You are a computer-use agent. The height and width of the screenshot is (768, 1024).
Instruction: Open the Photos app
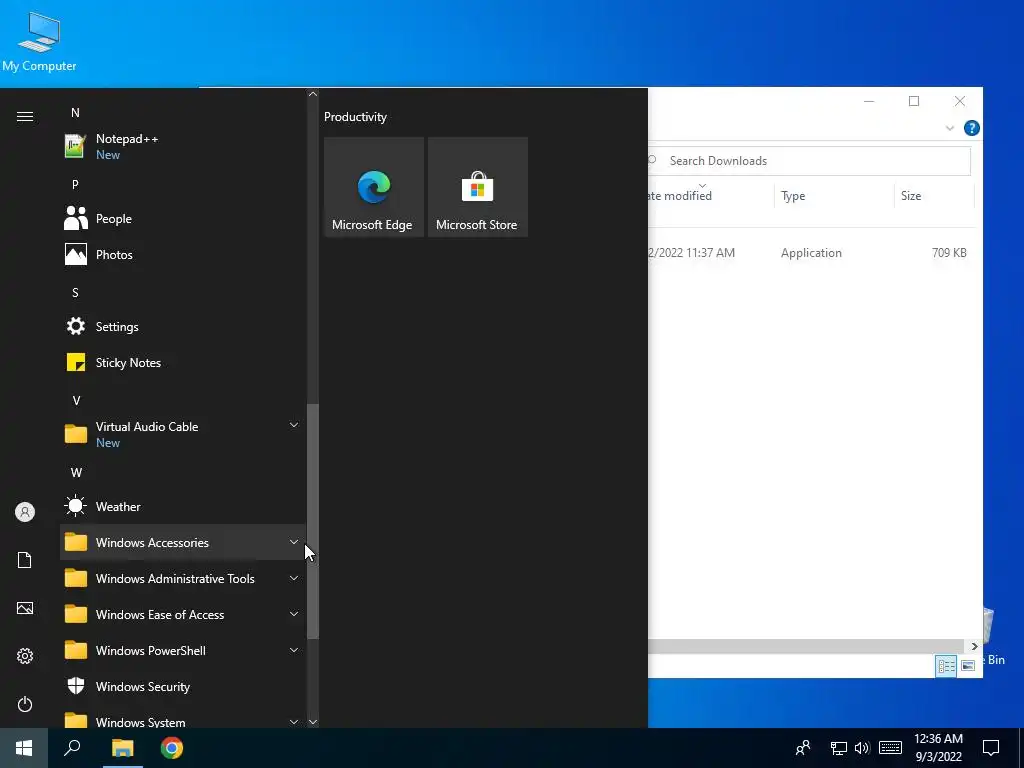(183, 255)
